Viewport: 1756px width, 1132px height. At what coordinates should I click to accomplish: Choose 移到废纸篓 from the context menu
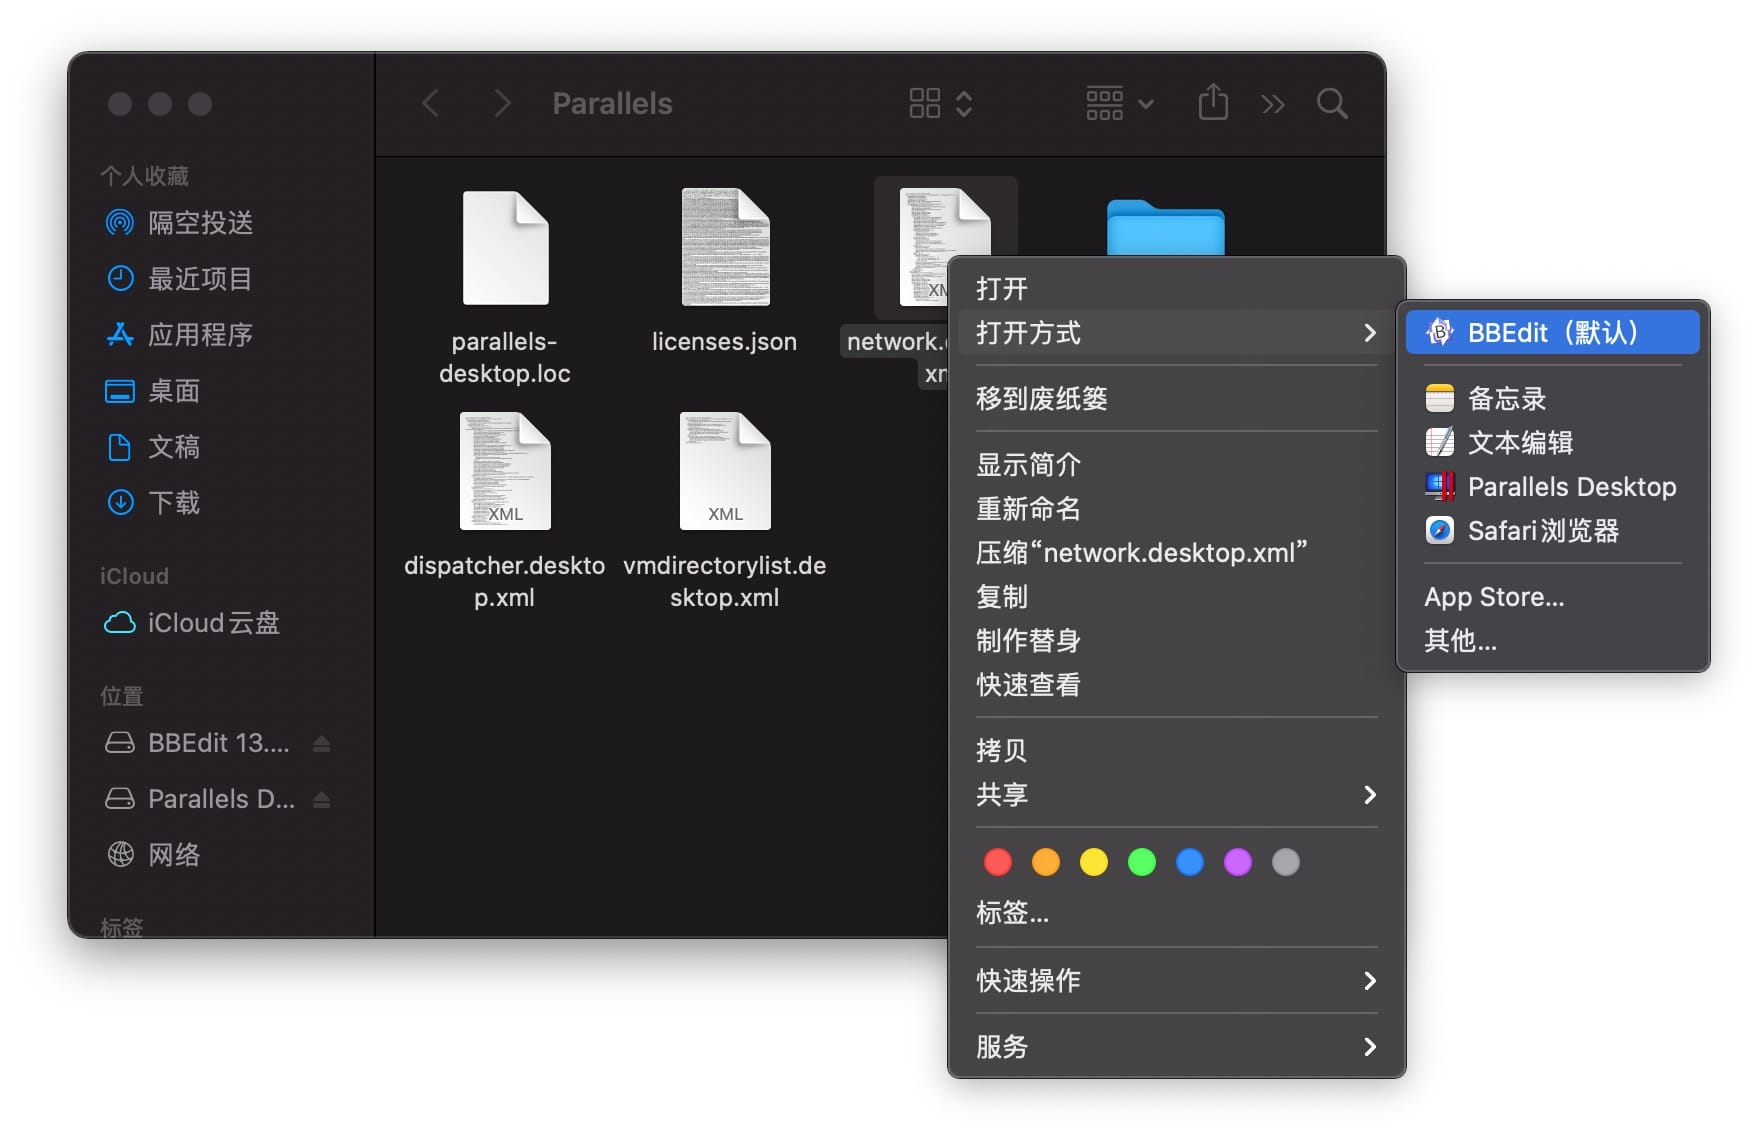tap(1042, 399)
